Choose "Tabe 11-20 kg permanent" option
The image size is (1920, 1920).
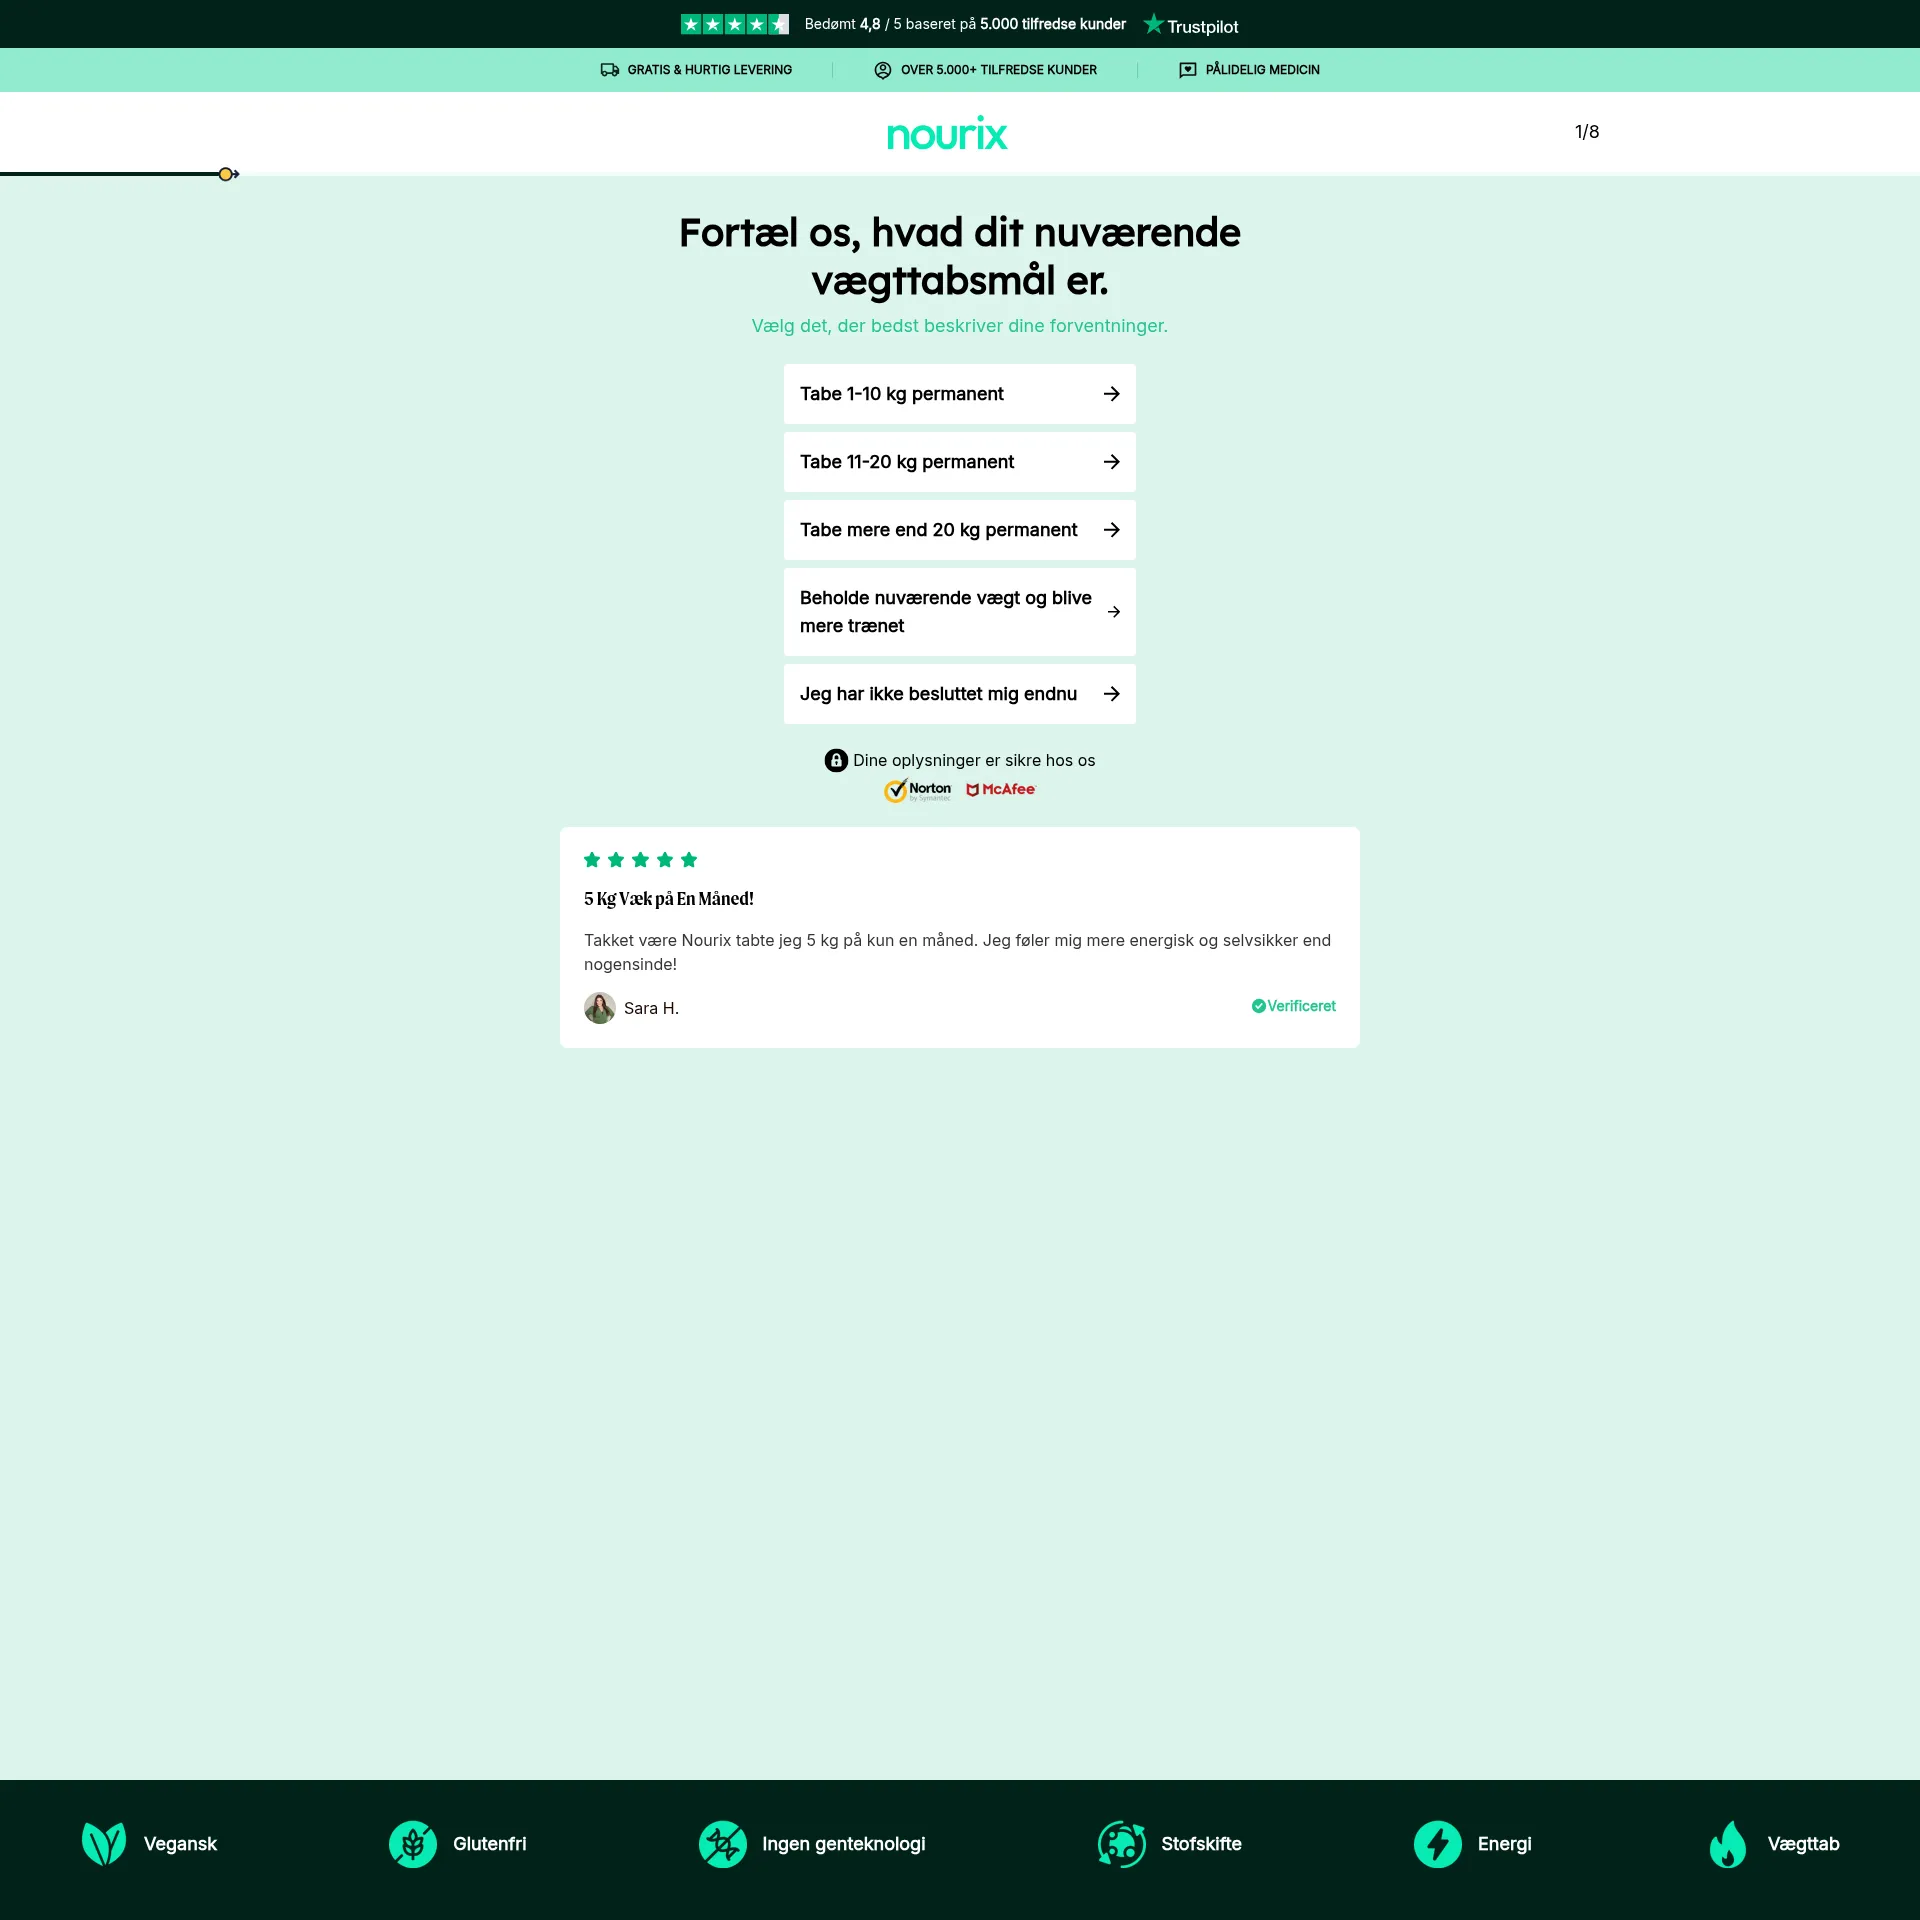(x=959, y=462)
